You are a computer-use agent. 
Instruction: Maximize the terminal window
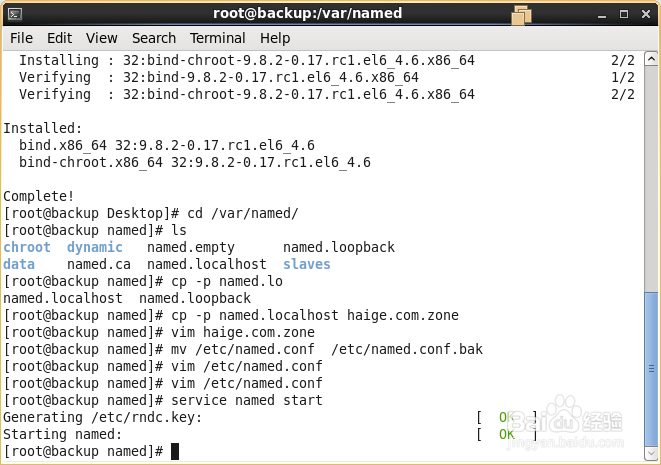coord(622,13)
